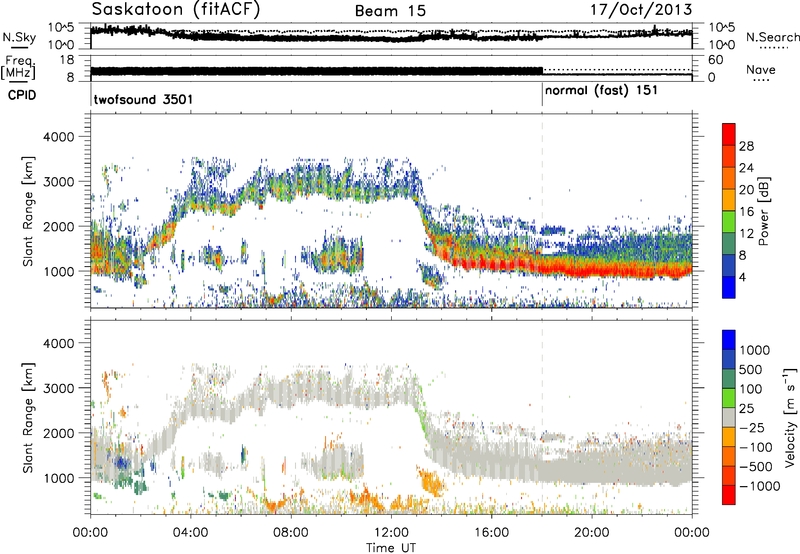Image resolution: width=800 pixels, height=554 pixels.
Task: Select the "normal (fast) 151" CPID entry
Action: [x=601, y=91]
